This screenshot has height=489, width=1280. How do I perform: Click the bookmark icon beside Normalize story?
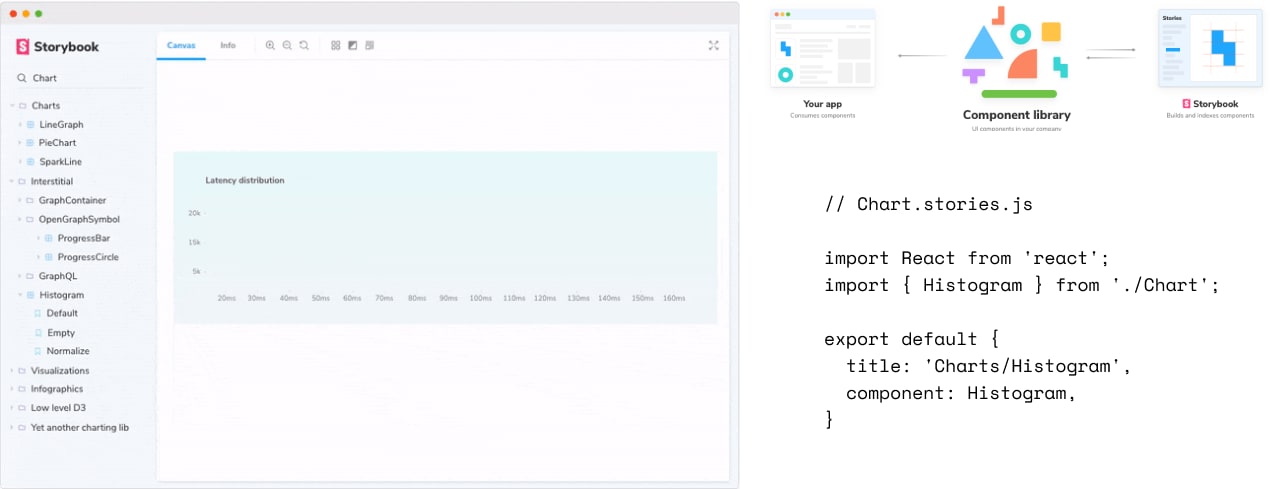[x=38, y=351]
